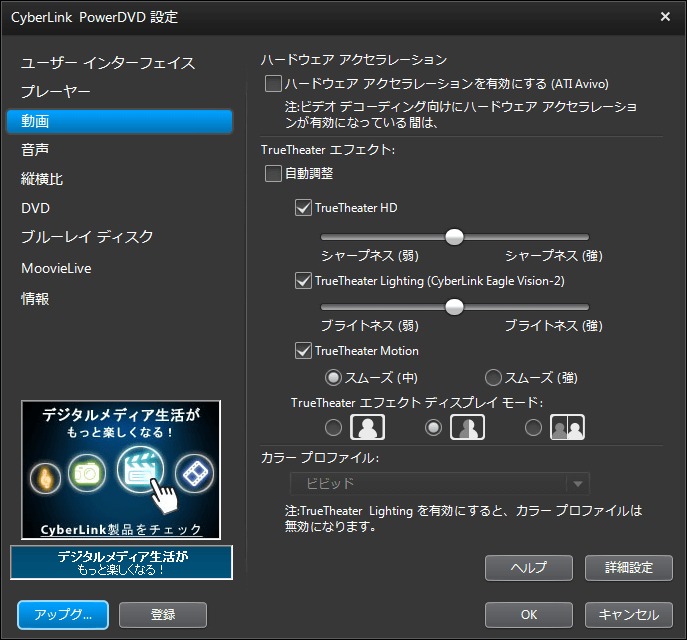Click the blue デジタルメディア生活が banner strip
Viewport: 687px width, 640px height.
(121, 562)
